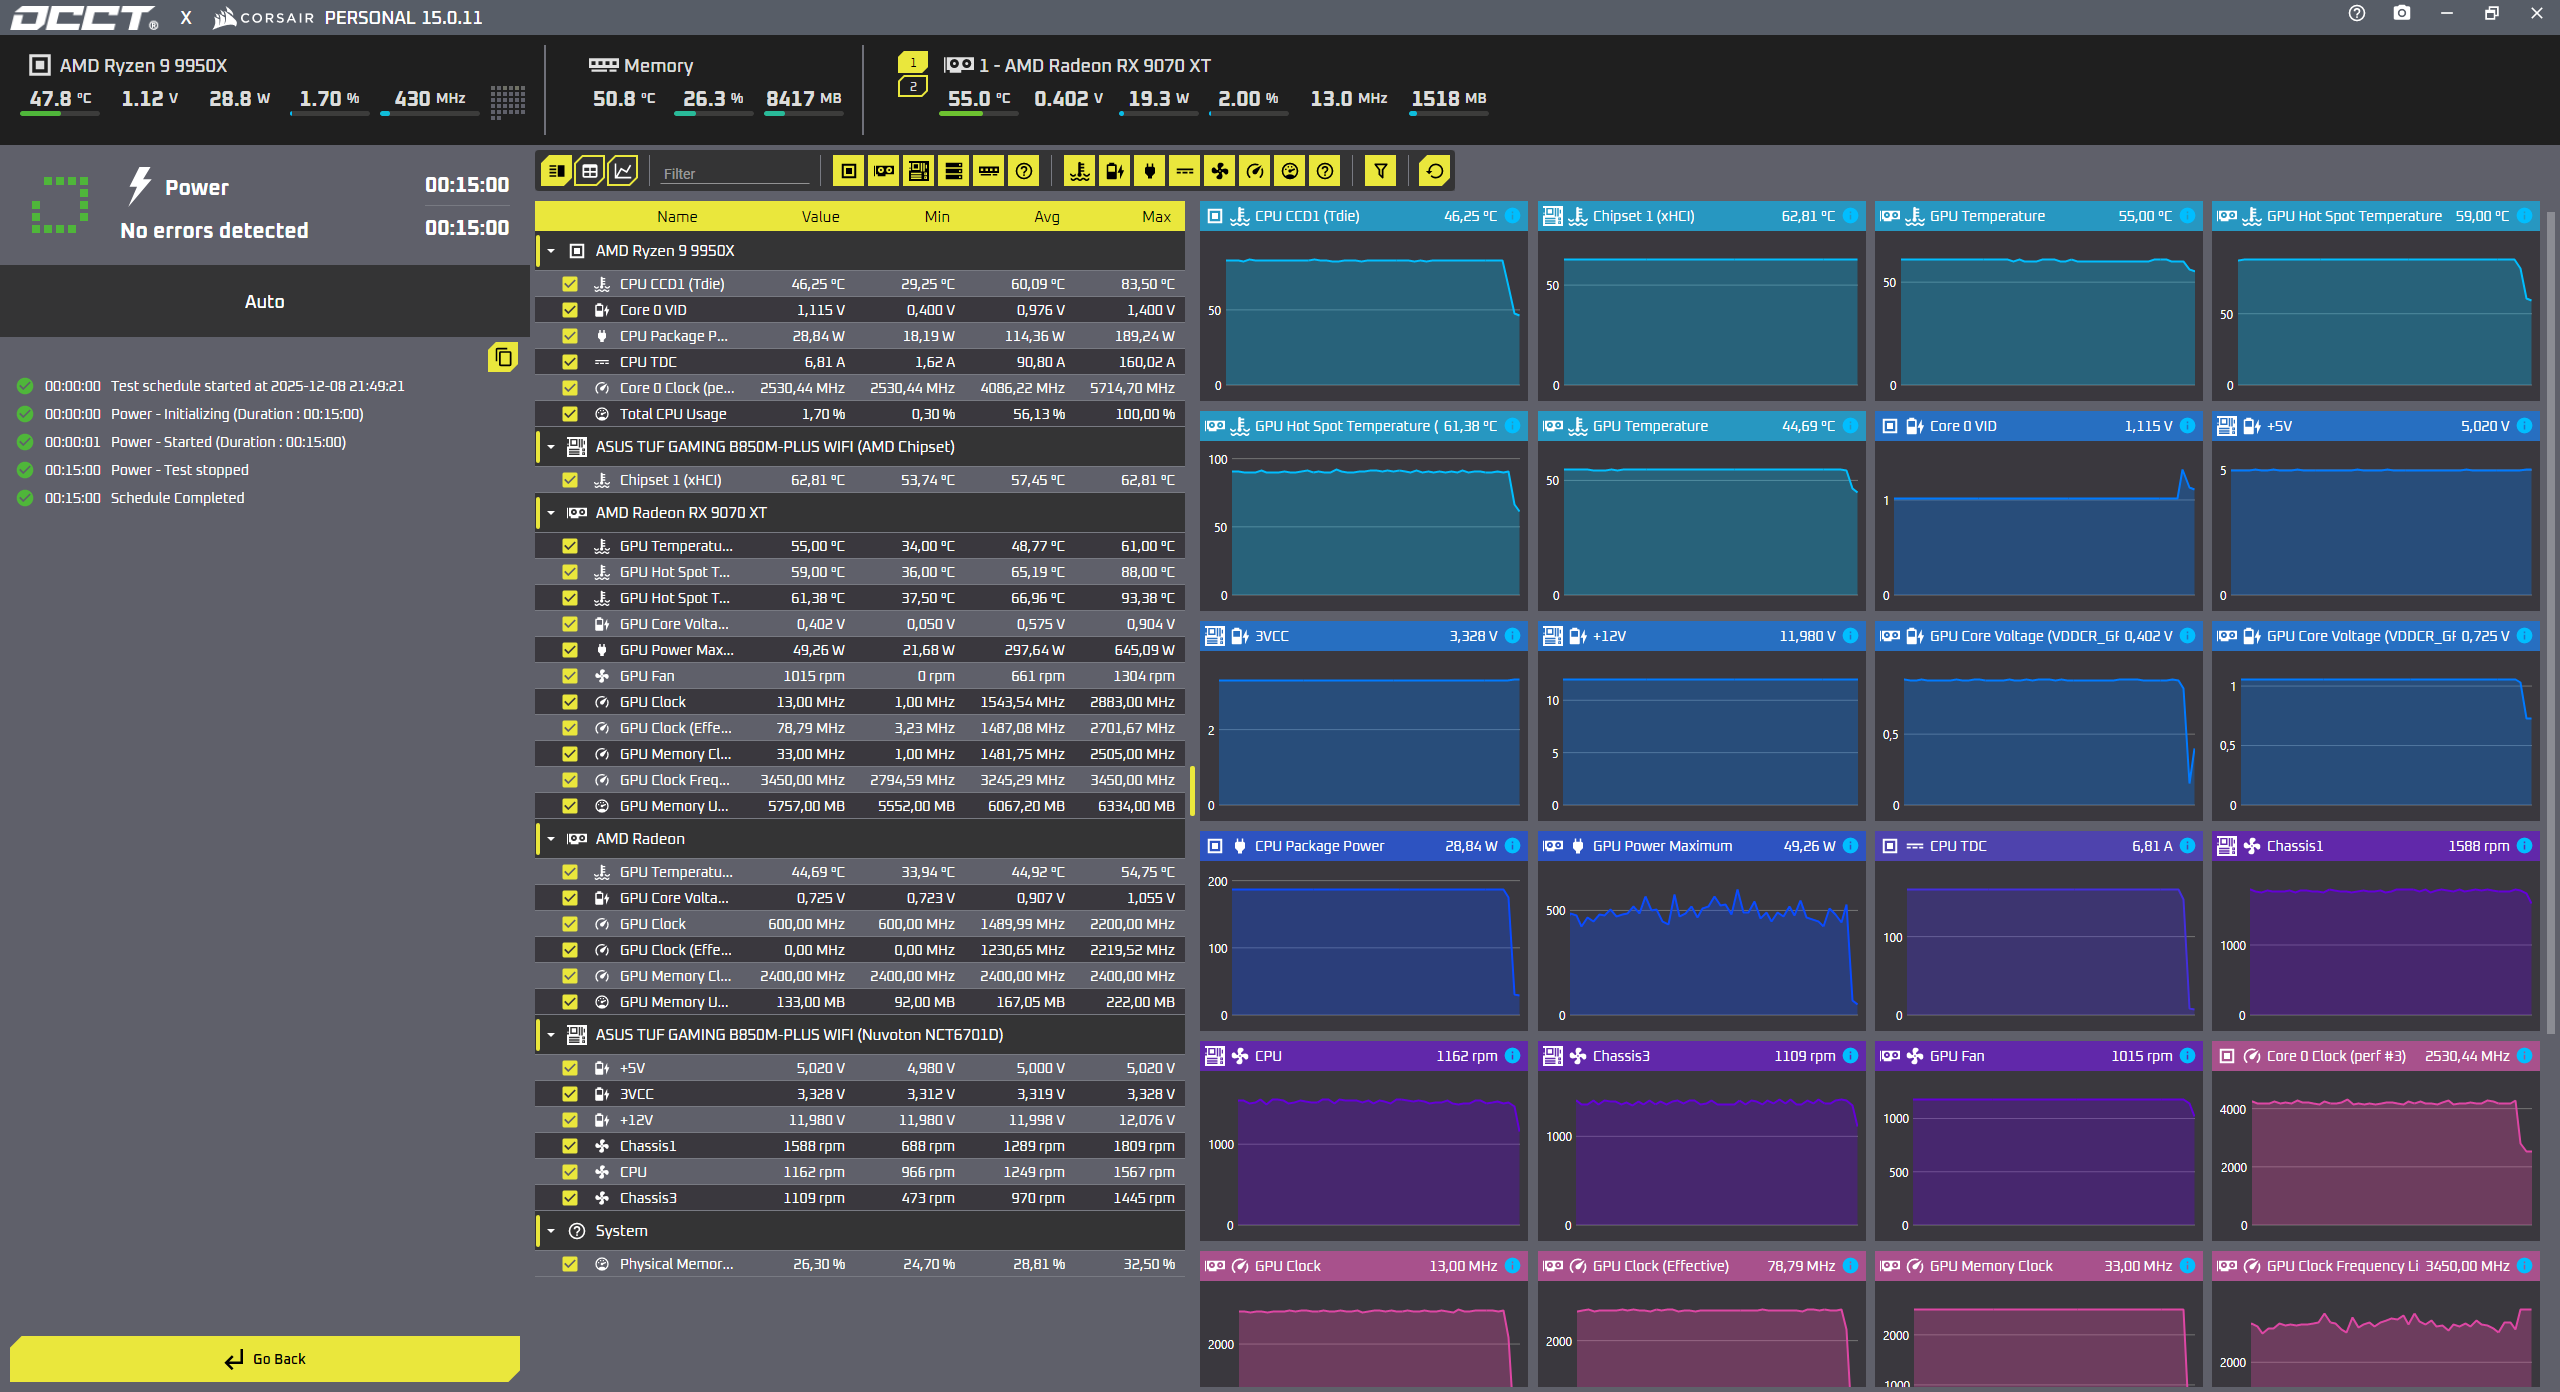This screenshot has width=2560, height=1392.
Task: Toggle the temperature sensor filter icon
Action: [1080, 171]
